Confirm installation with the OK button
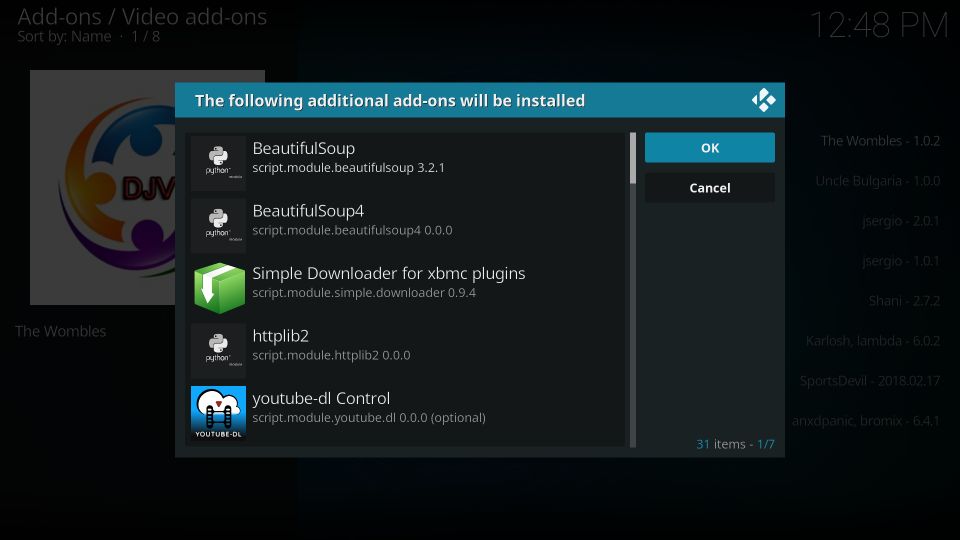960x540 pixels. pos(710,148)
